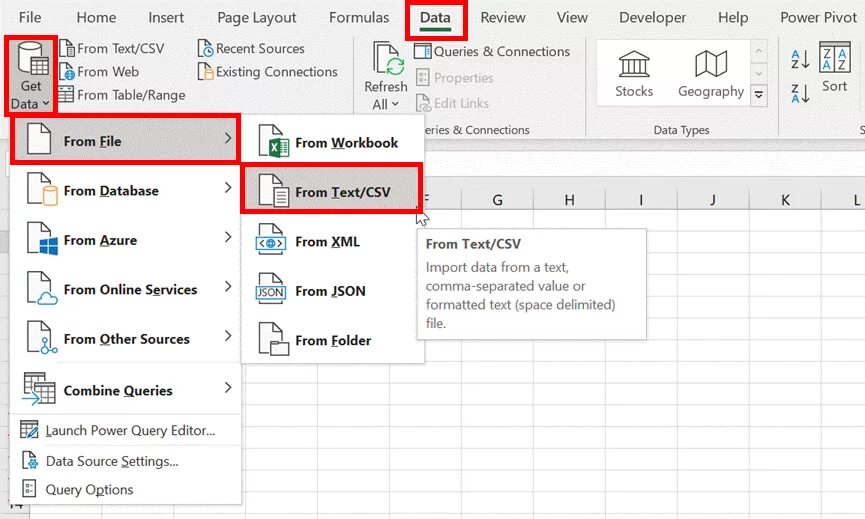
Task: Open the Power Pivot tab
Action: pyautogui.click(x=818, y=17)
